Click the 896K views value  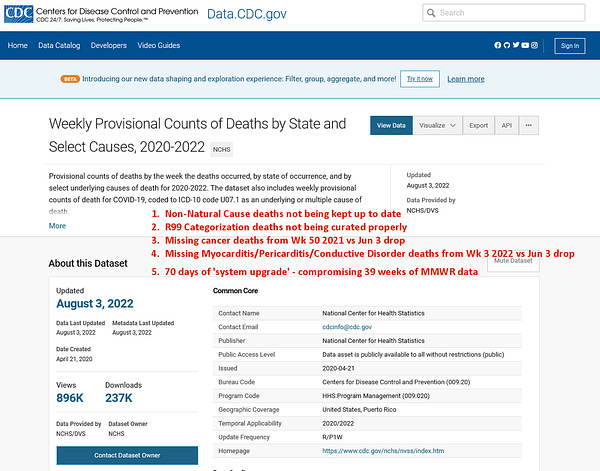coord(70,398)
